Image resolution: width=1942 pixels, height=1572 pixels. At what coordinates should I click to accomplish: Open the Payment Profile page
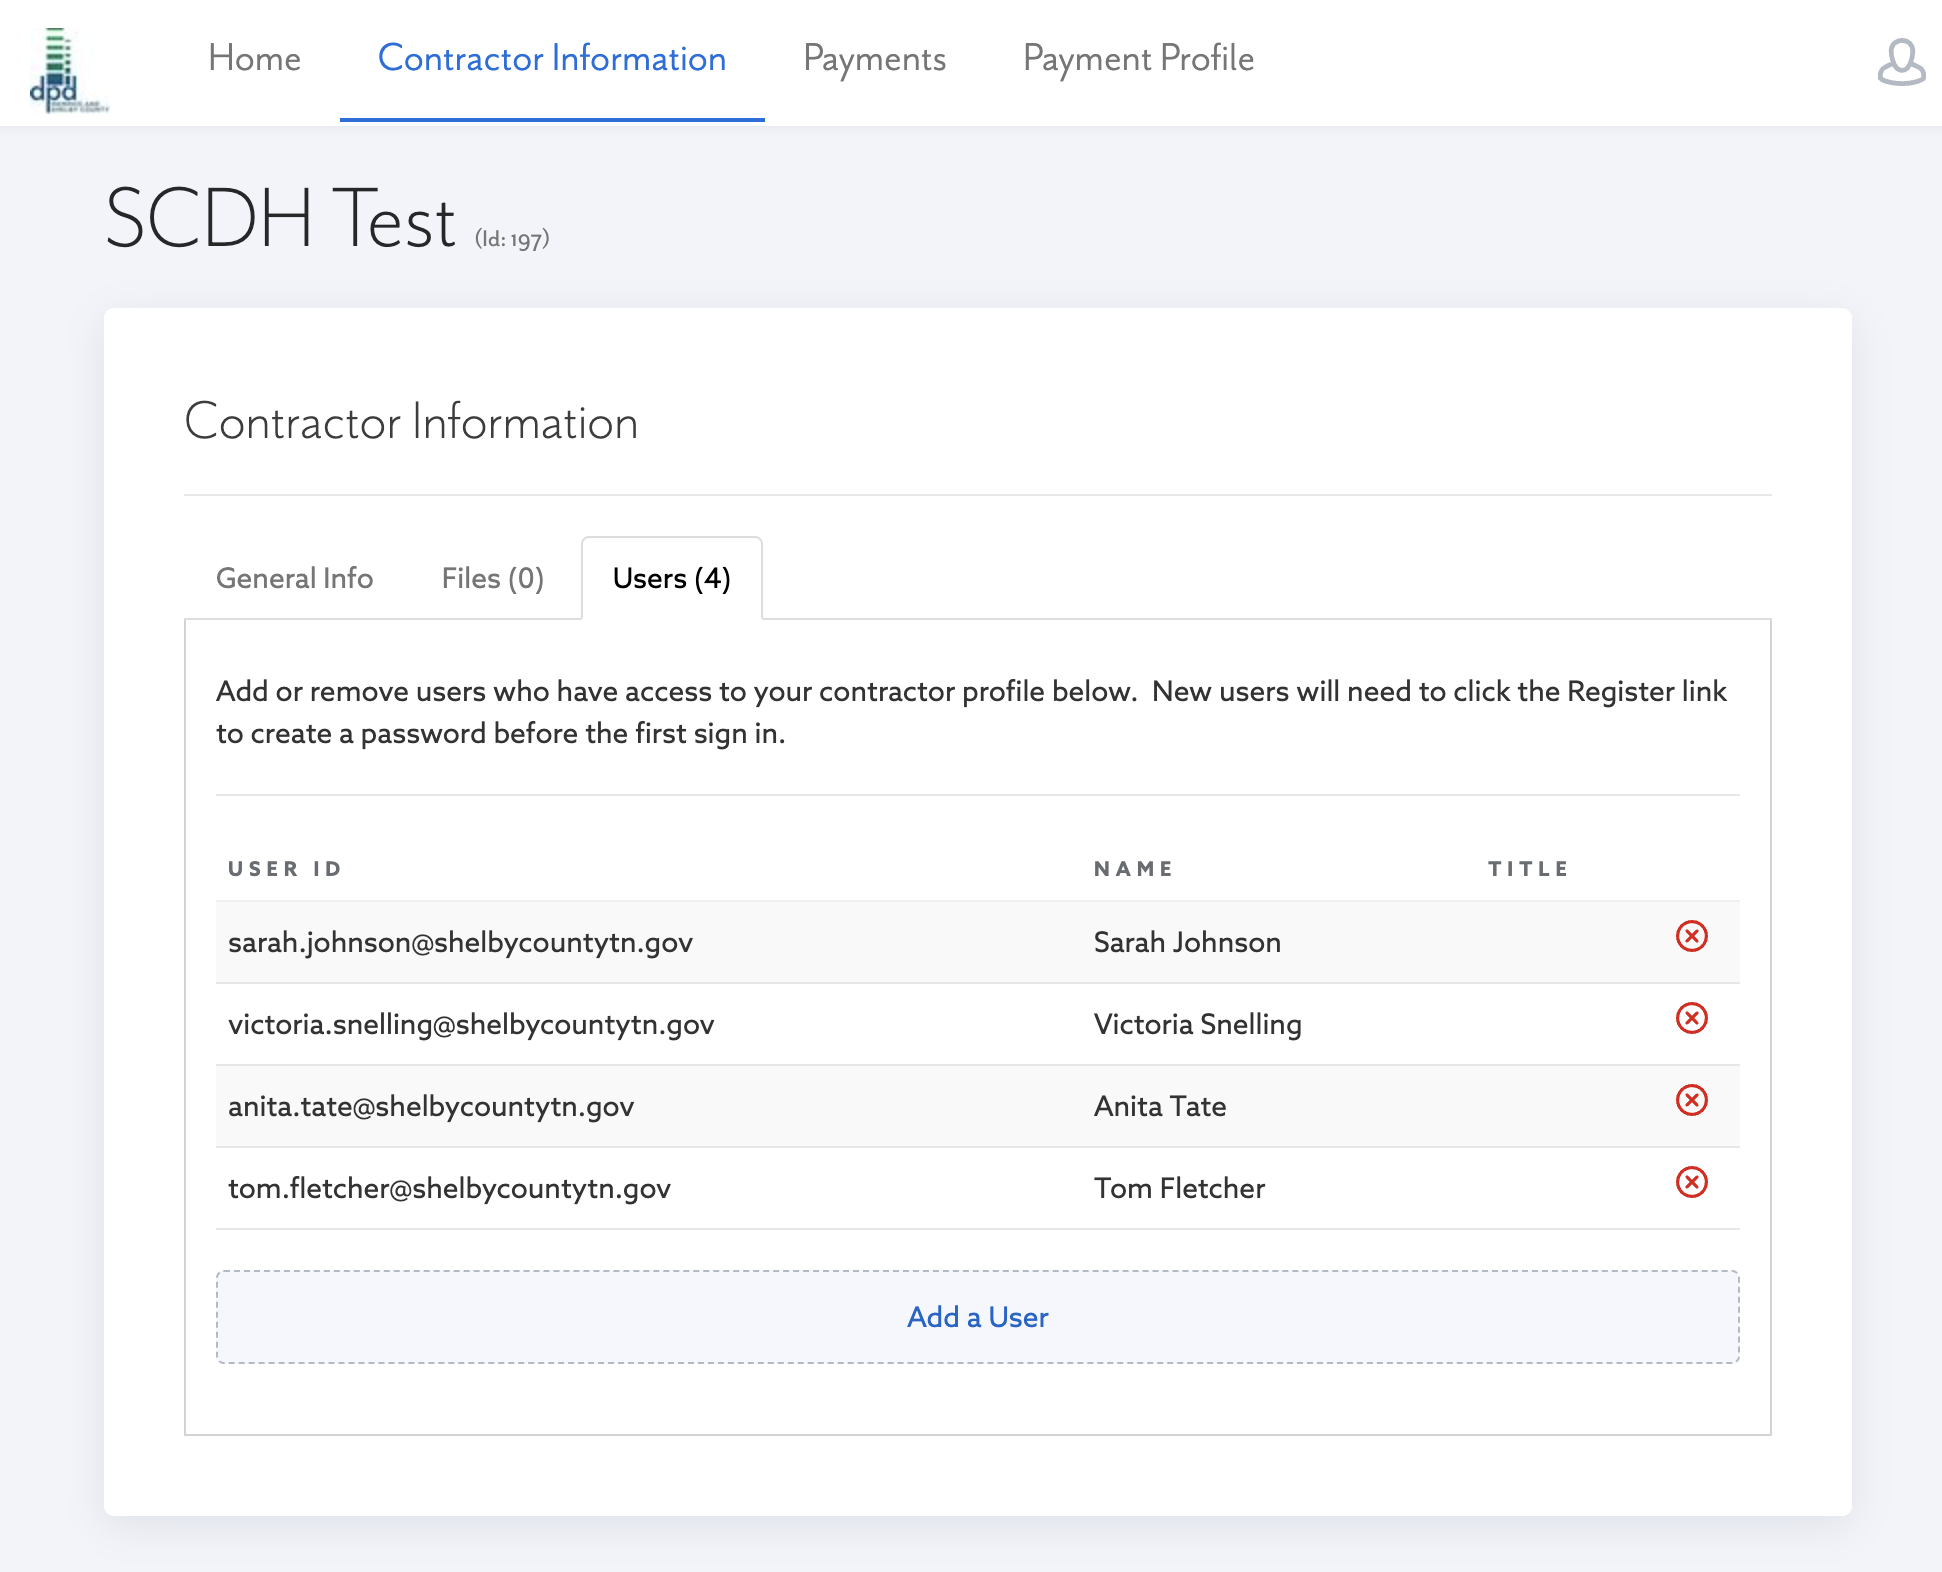pyautogui.click(x=1138, y=59)
